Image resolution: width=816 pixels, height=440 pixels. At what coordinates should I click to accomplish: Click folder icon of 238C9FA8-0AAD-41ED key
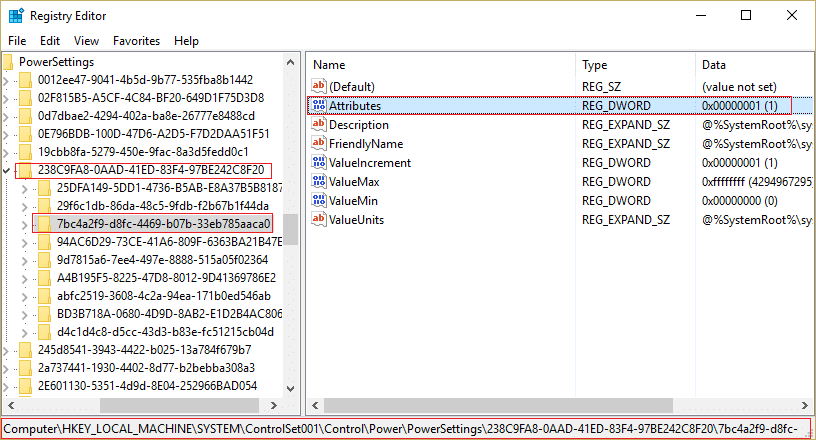pos(25,170)
